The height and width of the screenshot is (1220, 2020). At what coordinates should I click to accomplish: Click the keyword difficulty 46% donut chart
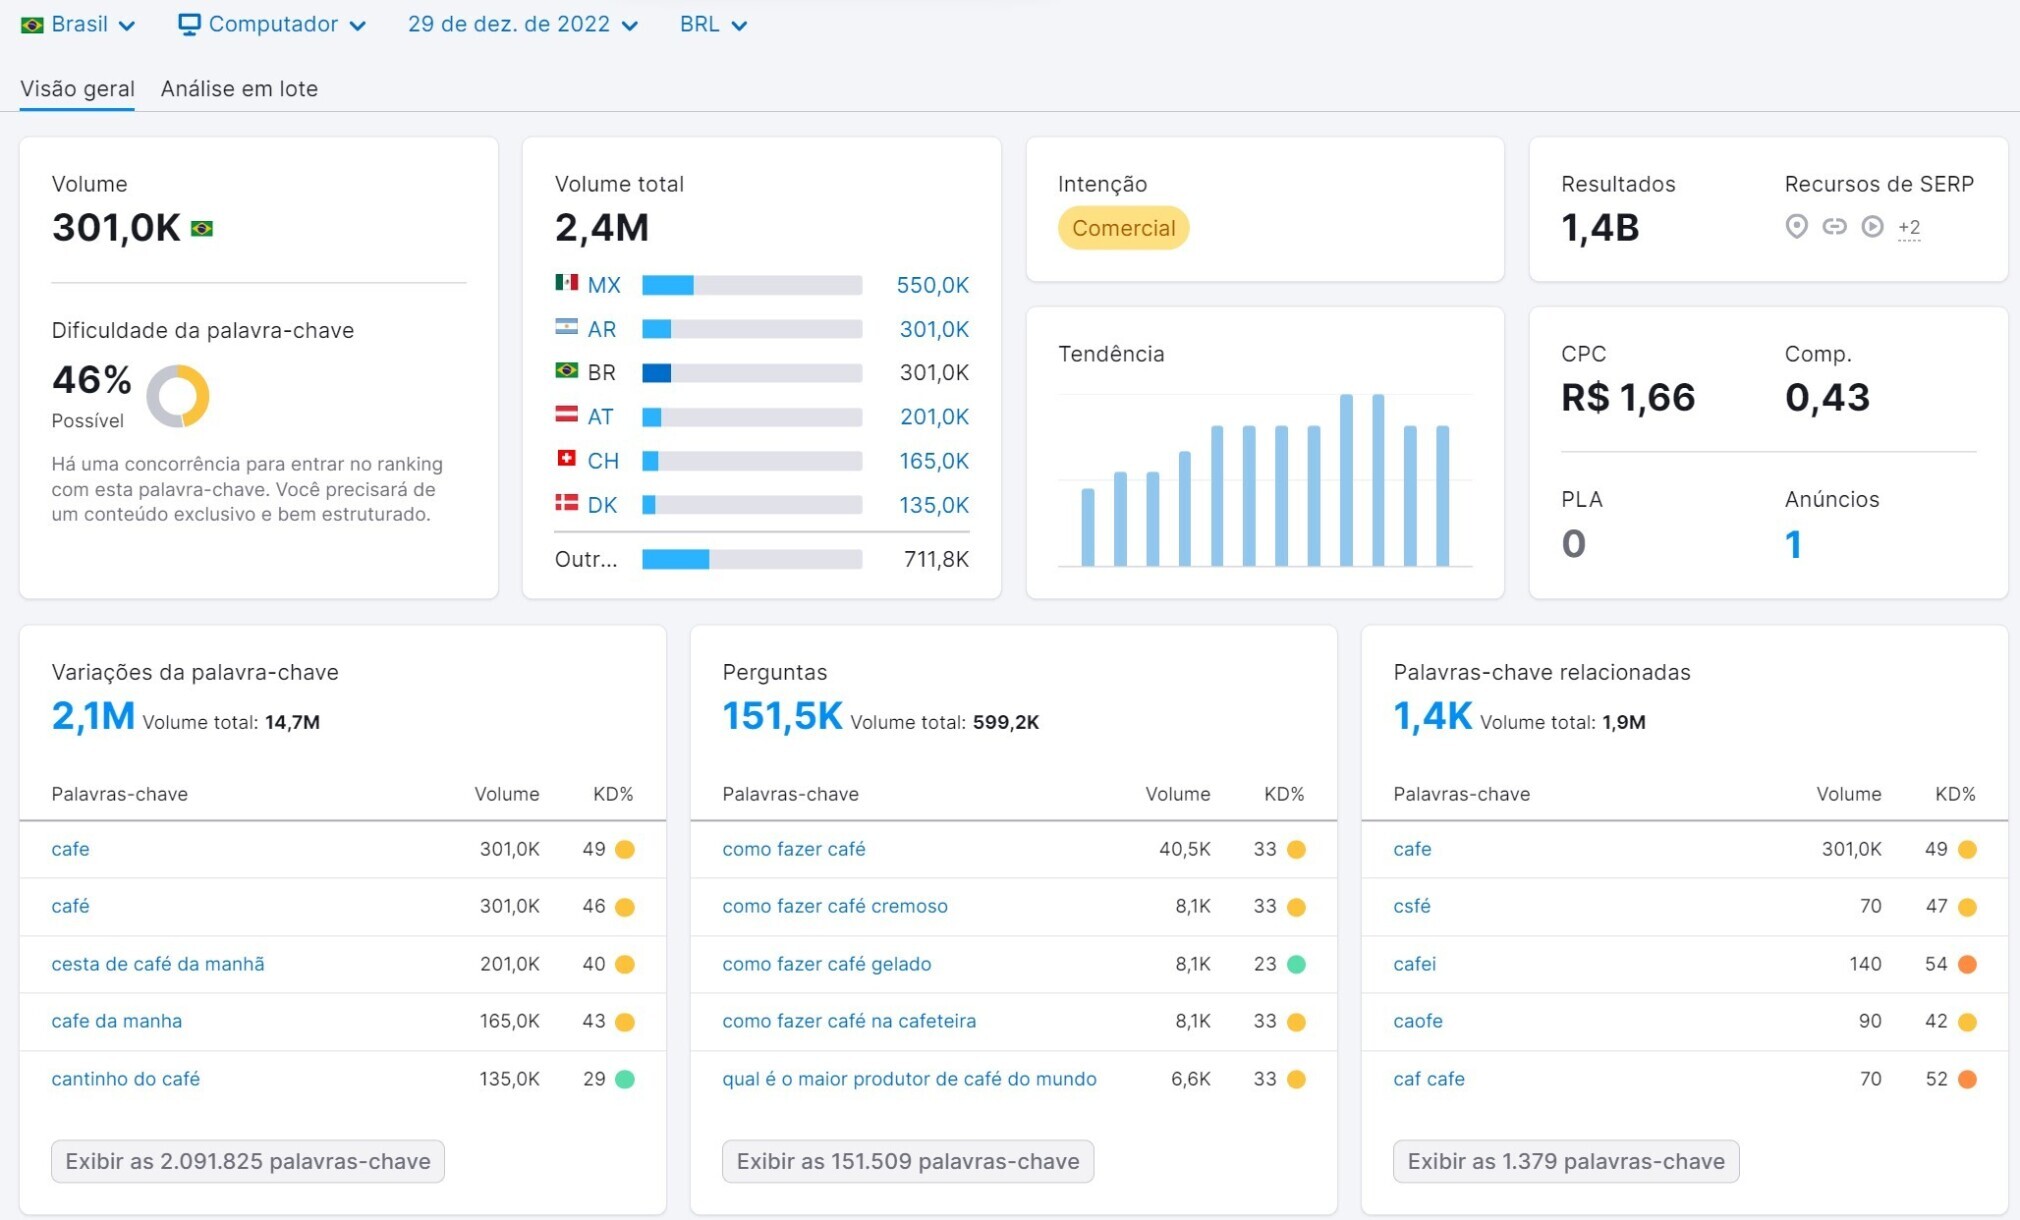click(178, 396)
